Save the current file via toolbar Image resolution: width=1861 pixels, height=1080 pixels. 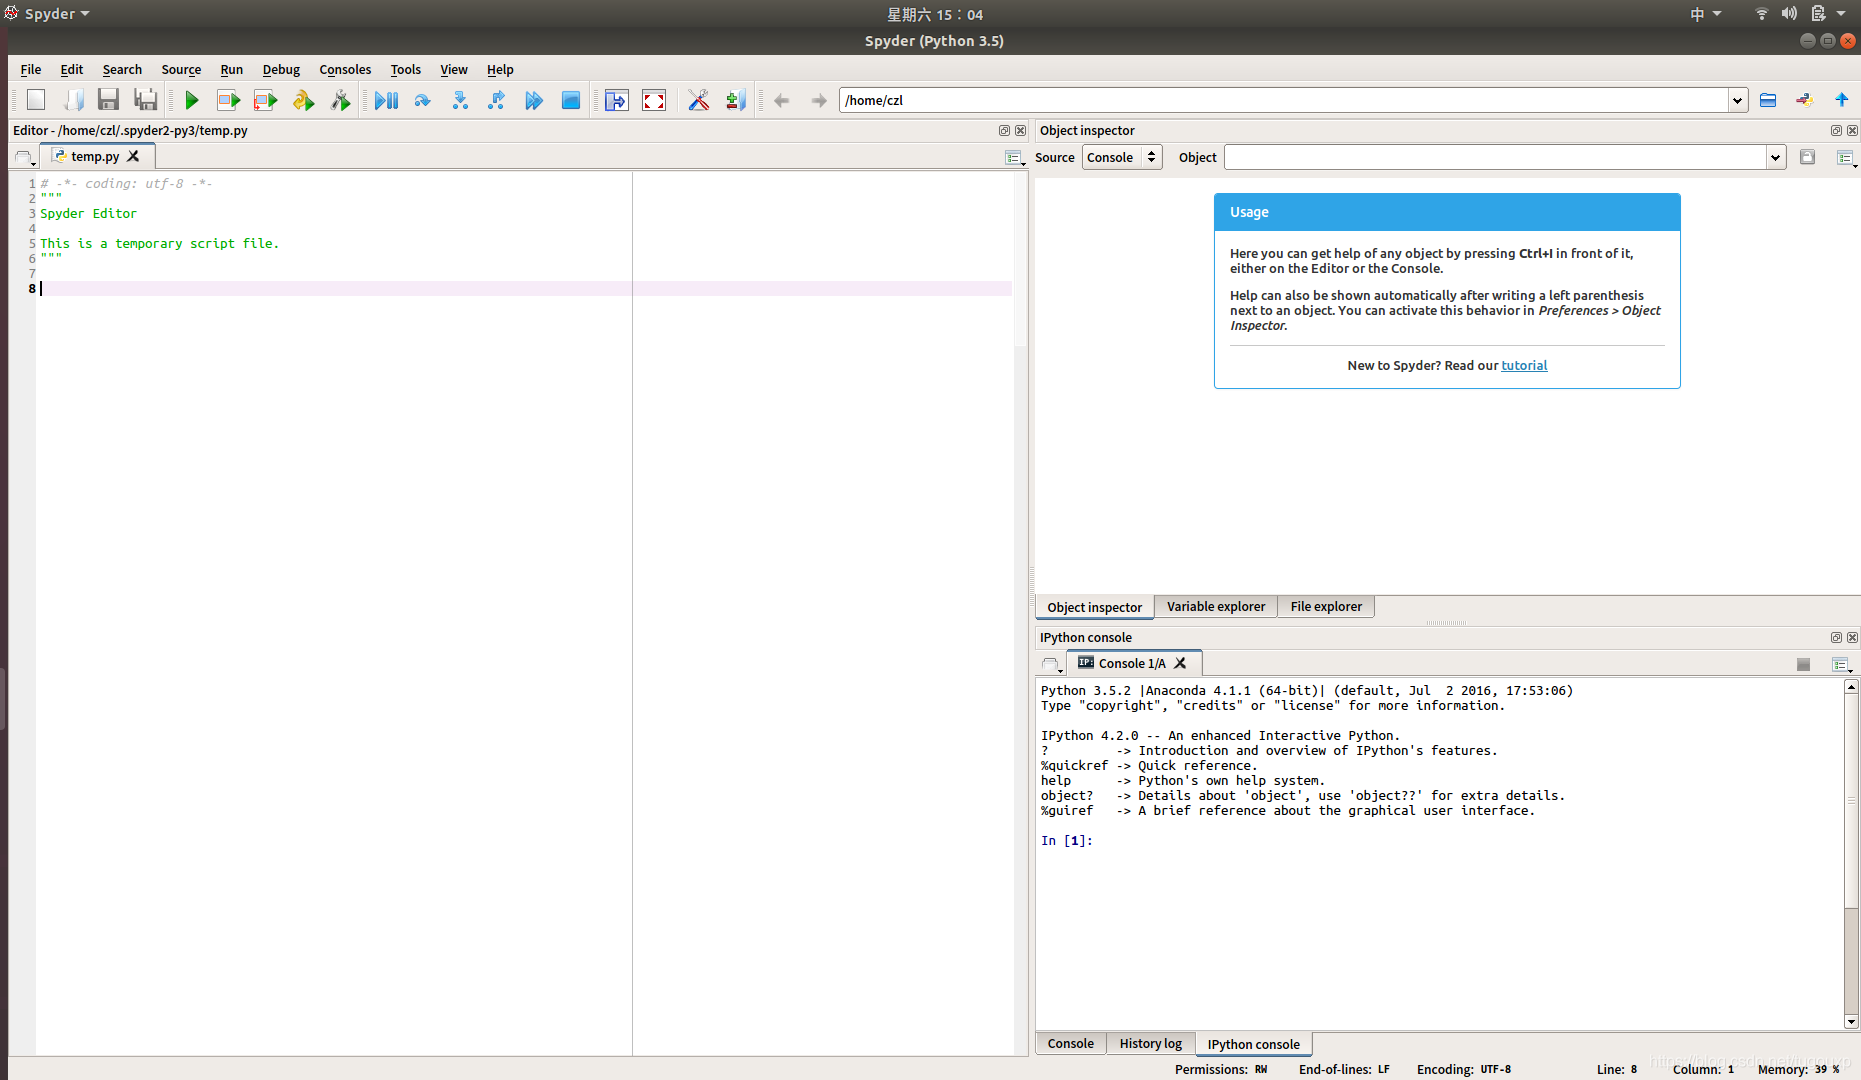click(109, 100)
